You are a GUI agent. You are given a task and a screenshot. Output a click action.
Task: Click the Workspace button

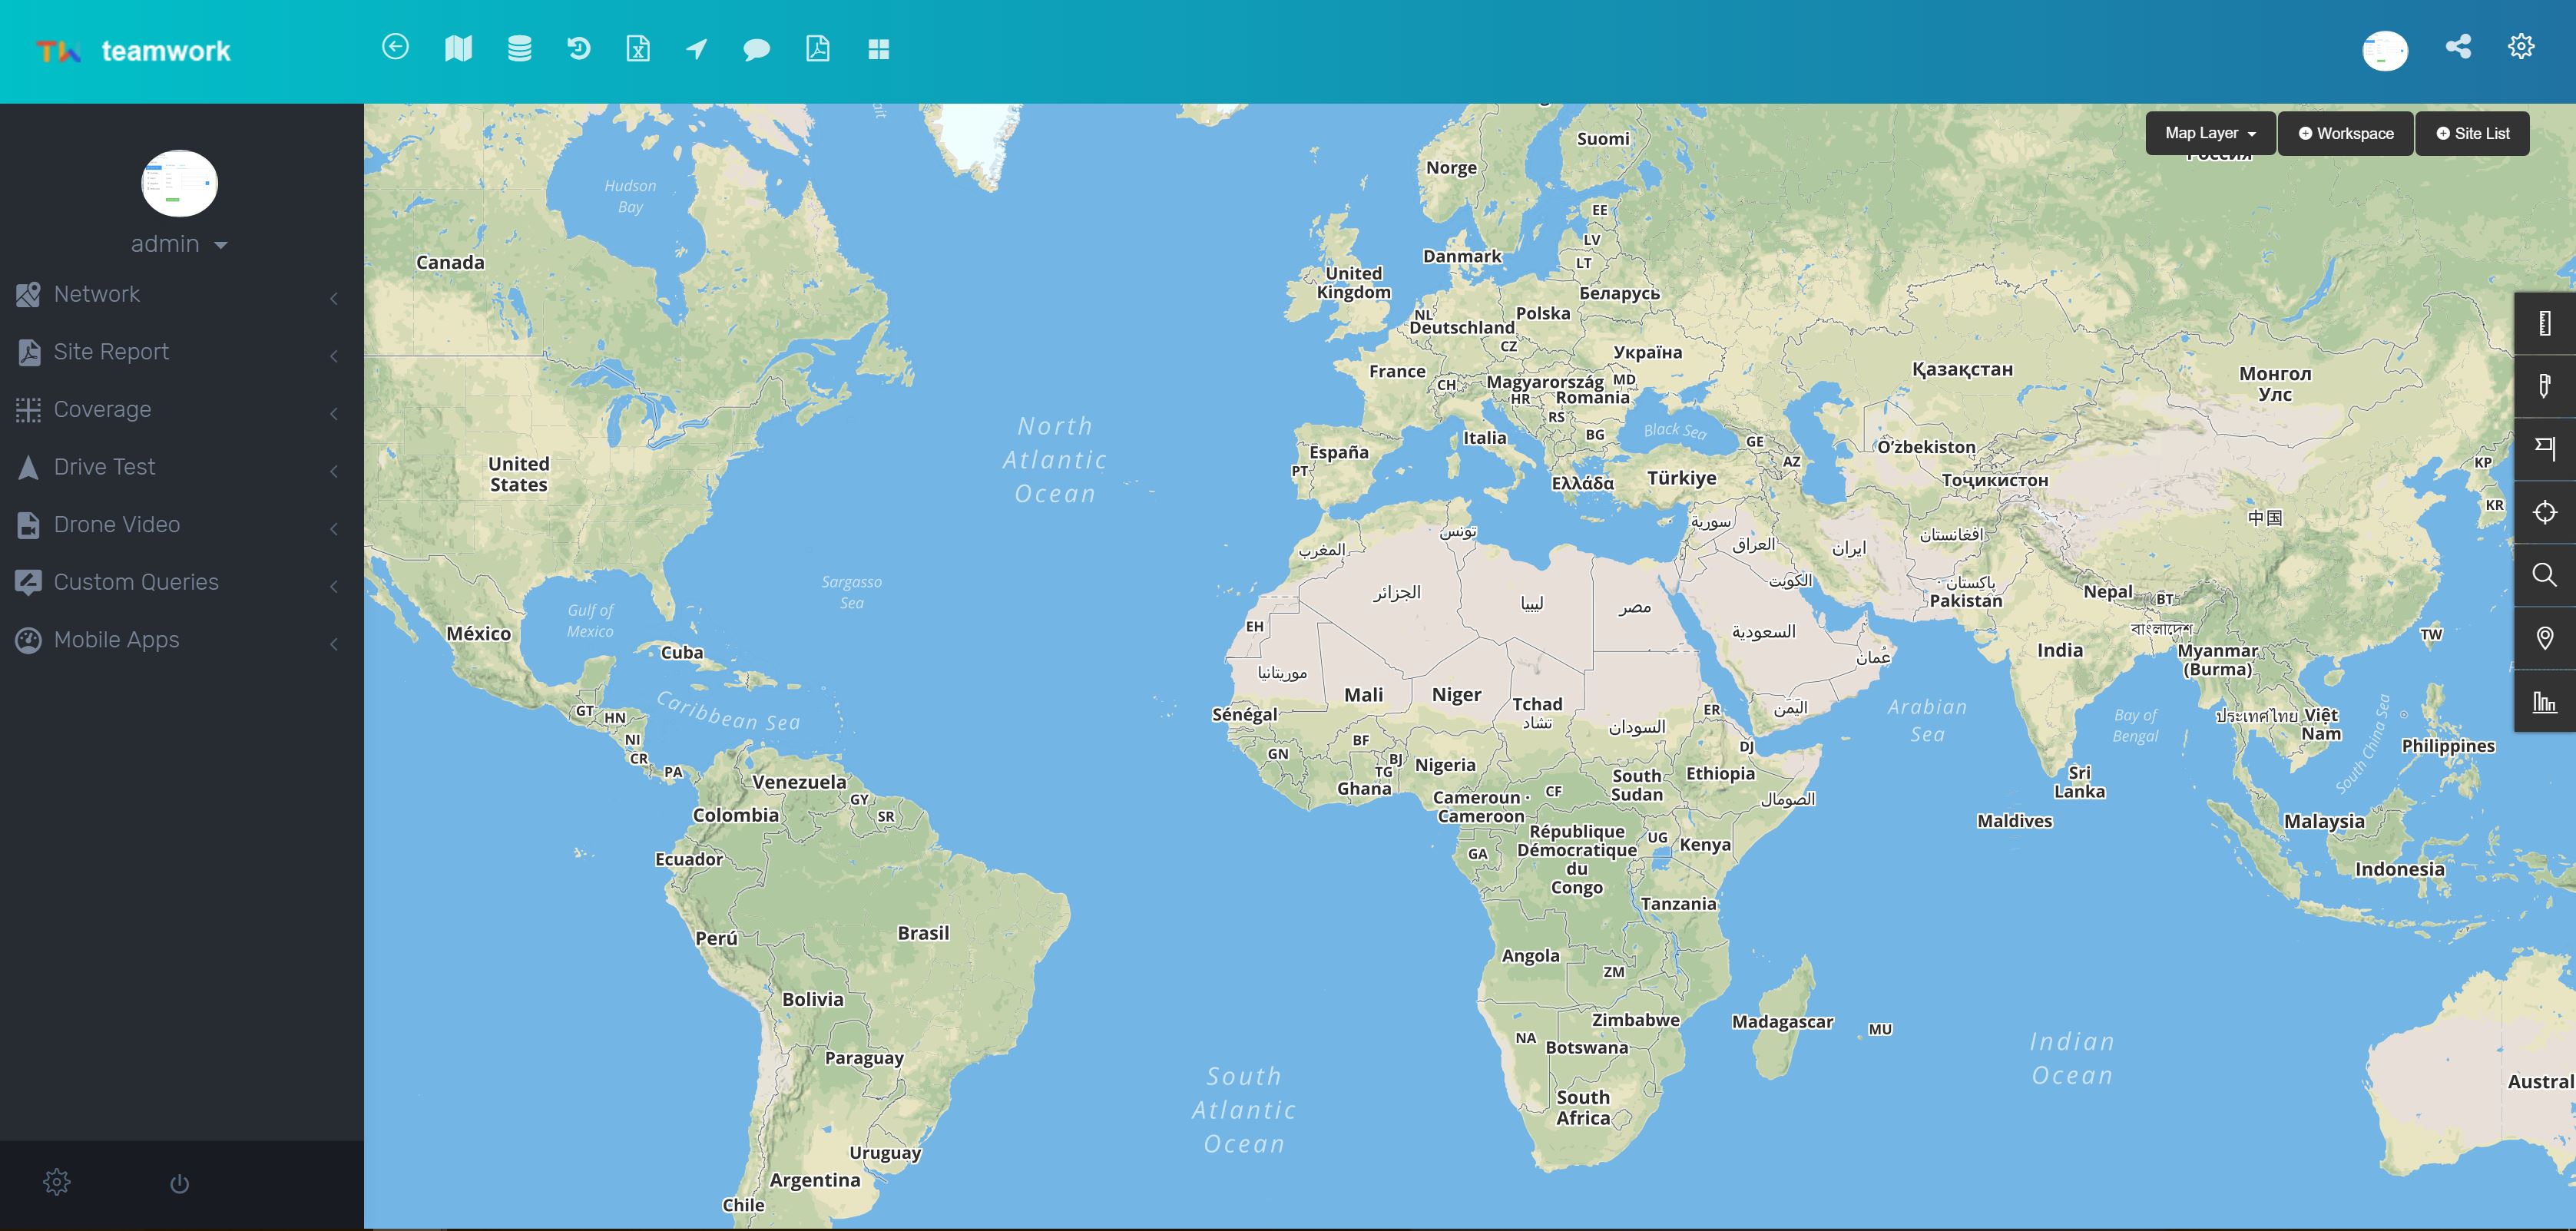click(x=2345, y=134)
